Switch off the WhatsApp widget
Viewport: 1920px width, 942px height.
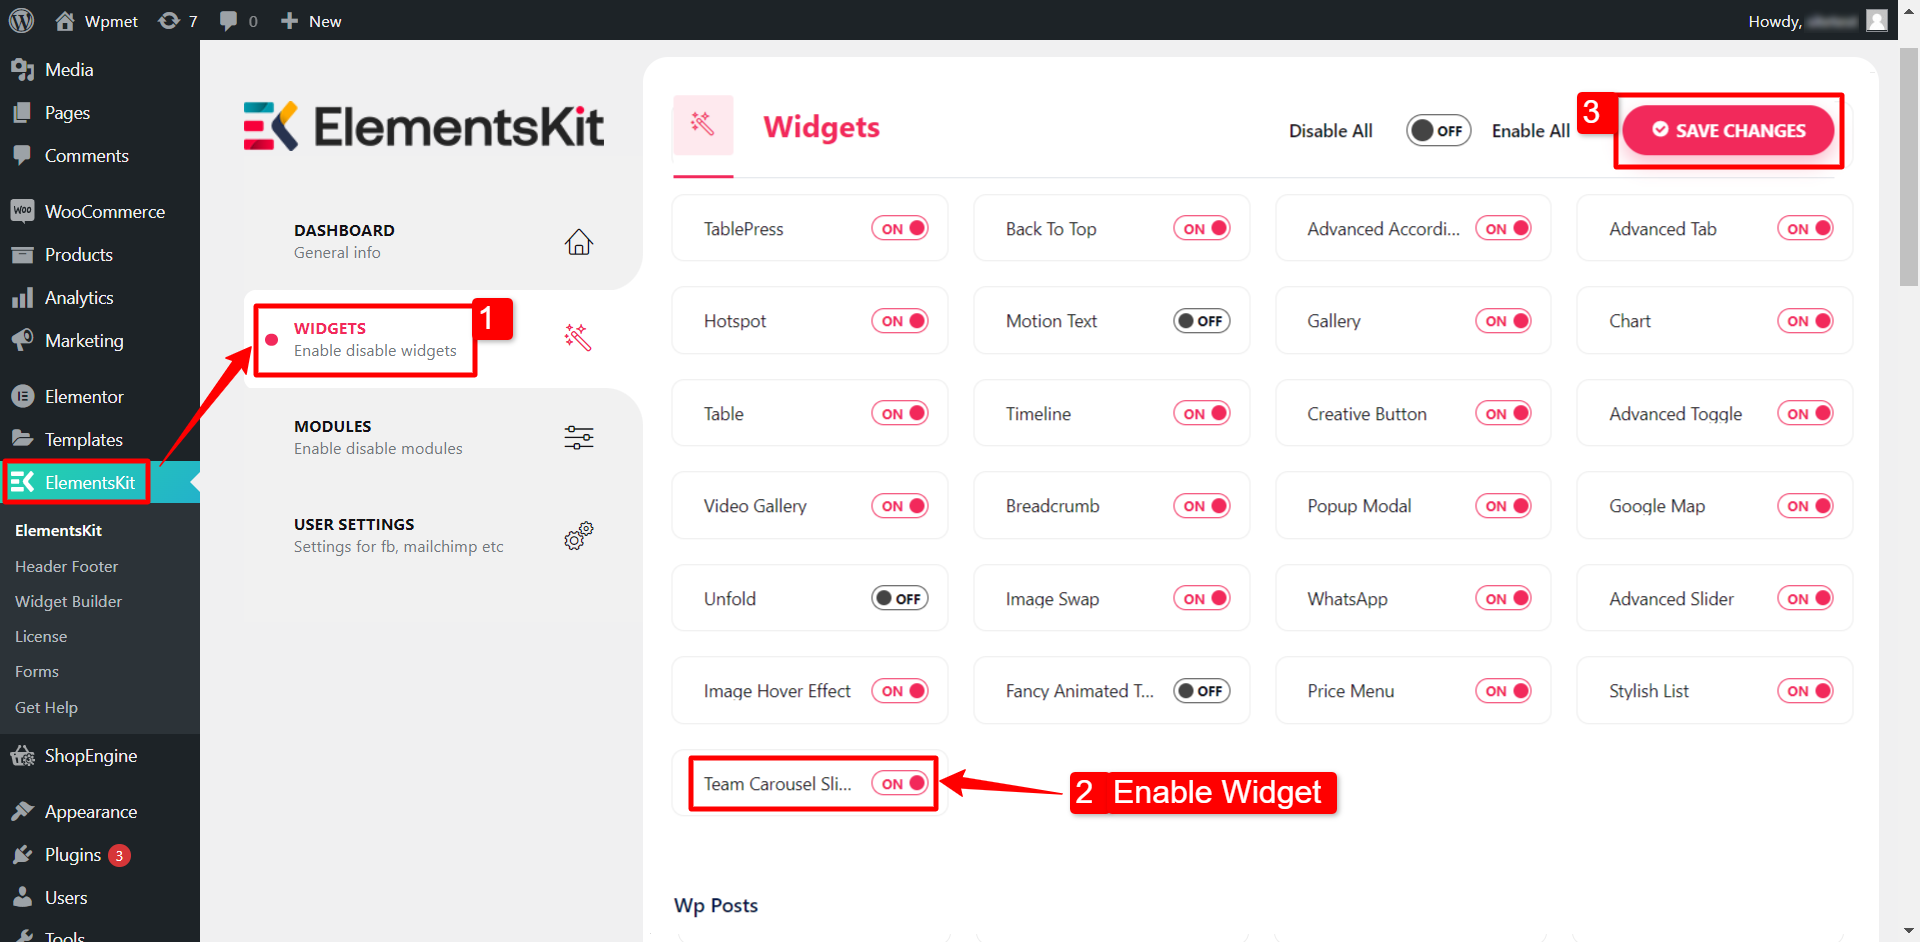1503,599
